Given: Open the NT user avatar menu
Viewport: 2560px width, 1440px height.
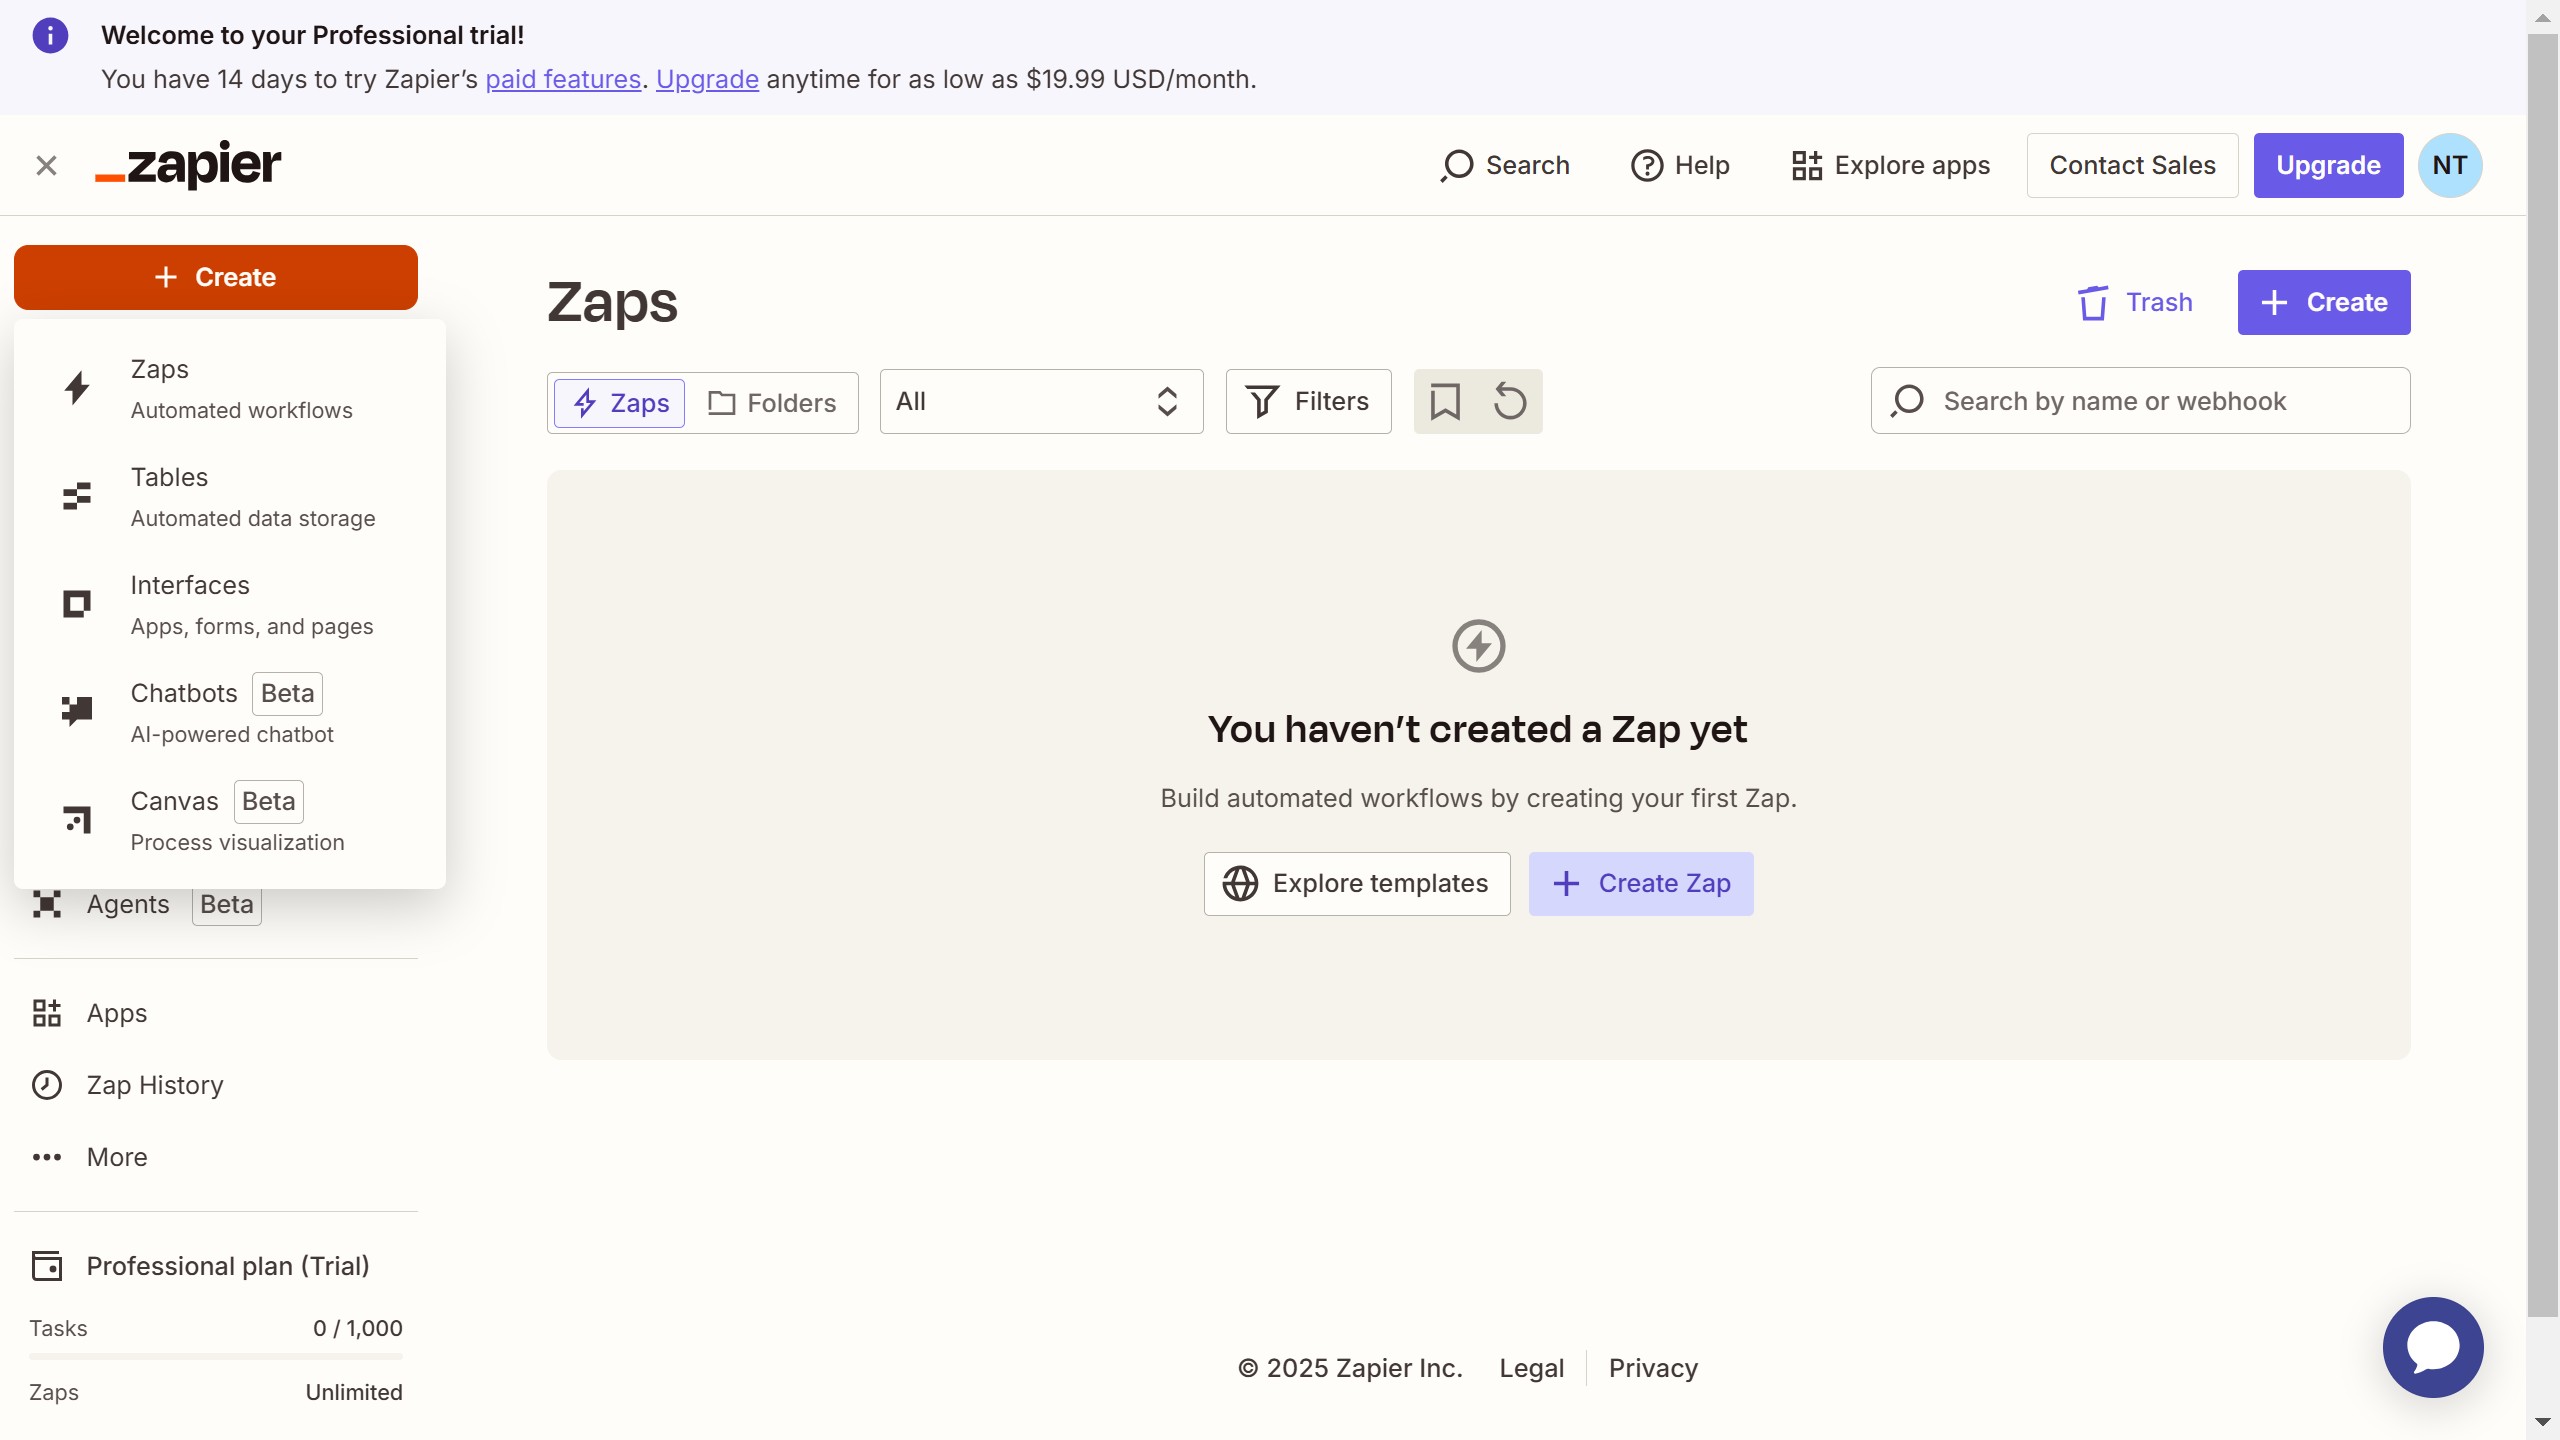Looking at the screenshot, I should click(x=2450, y=165).
